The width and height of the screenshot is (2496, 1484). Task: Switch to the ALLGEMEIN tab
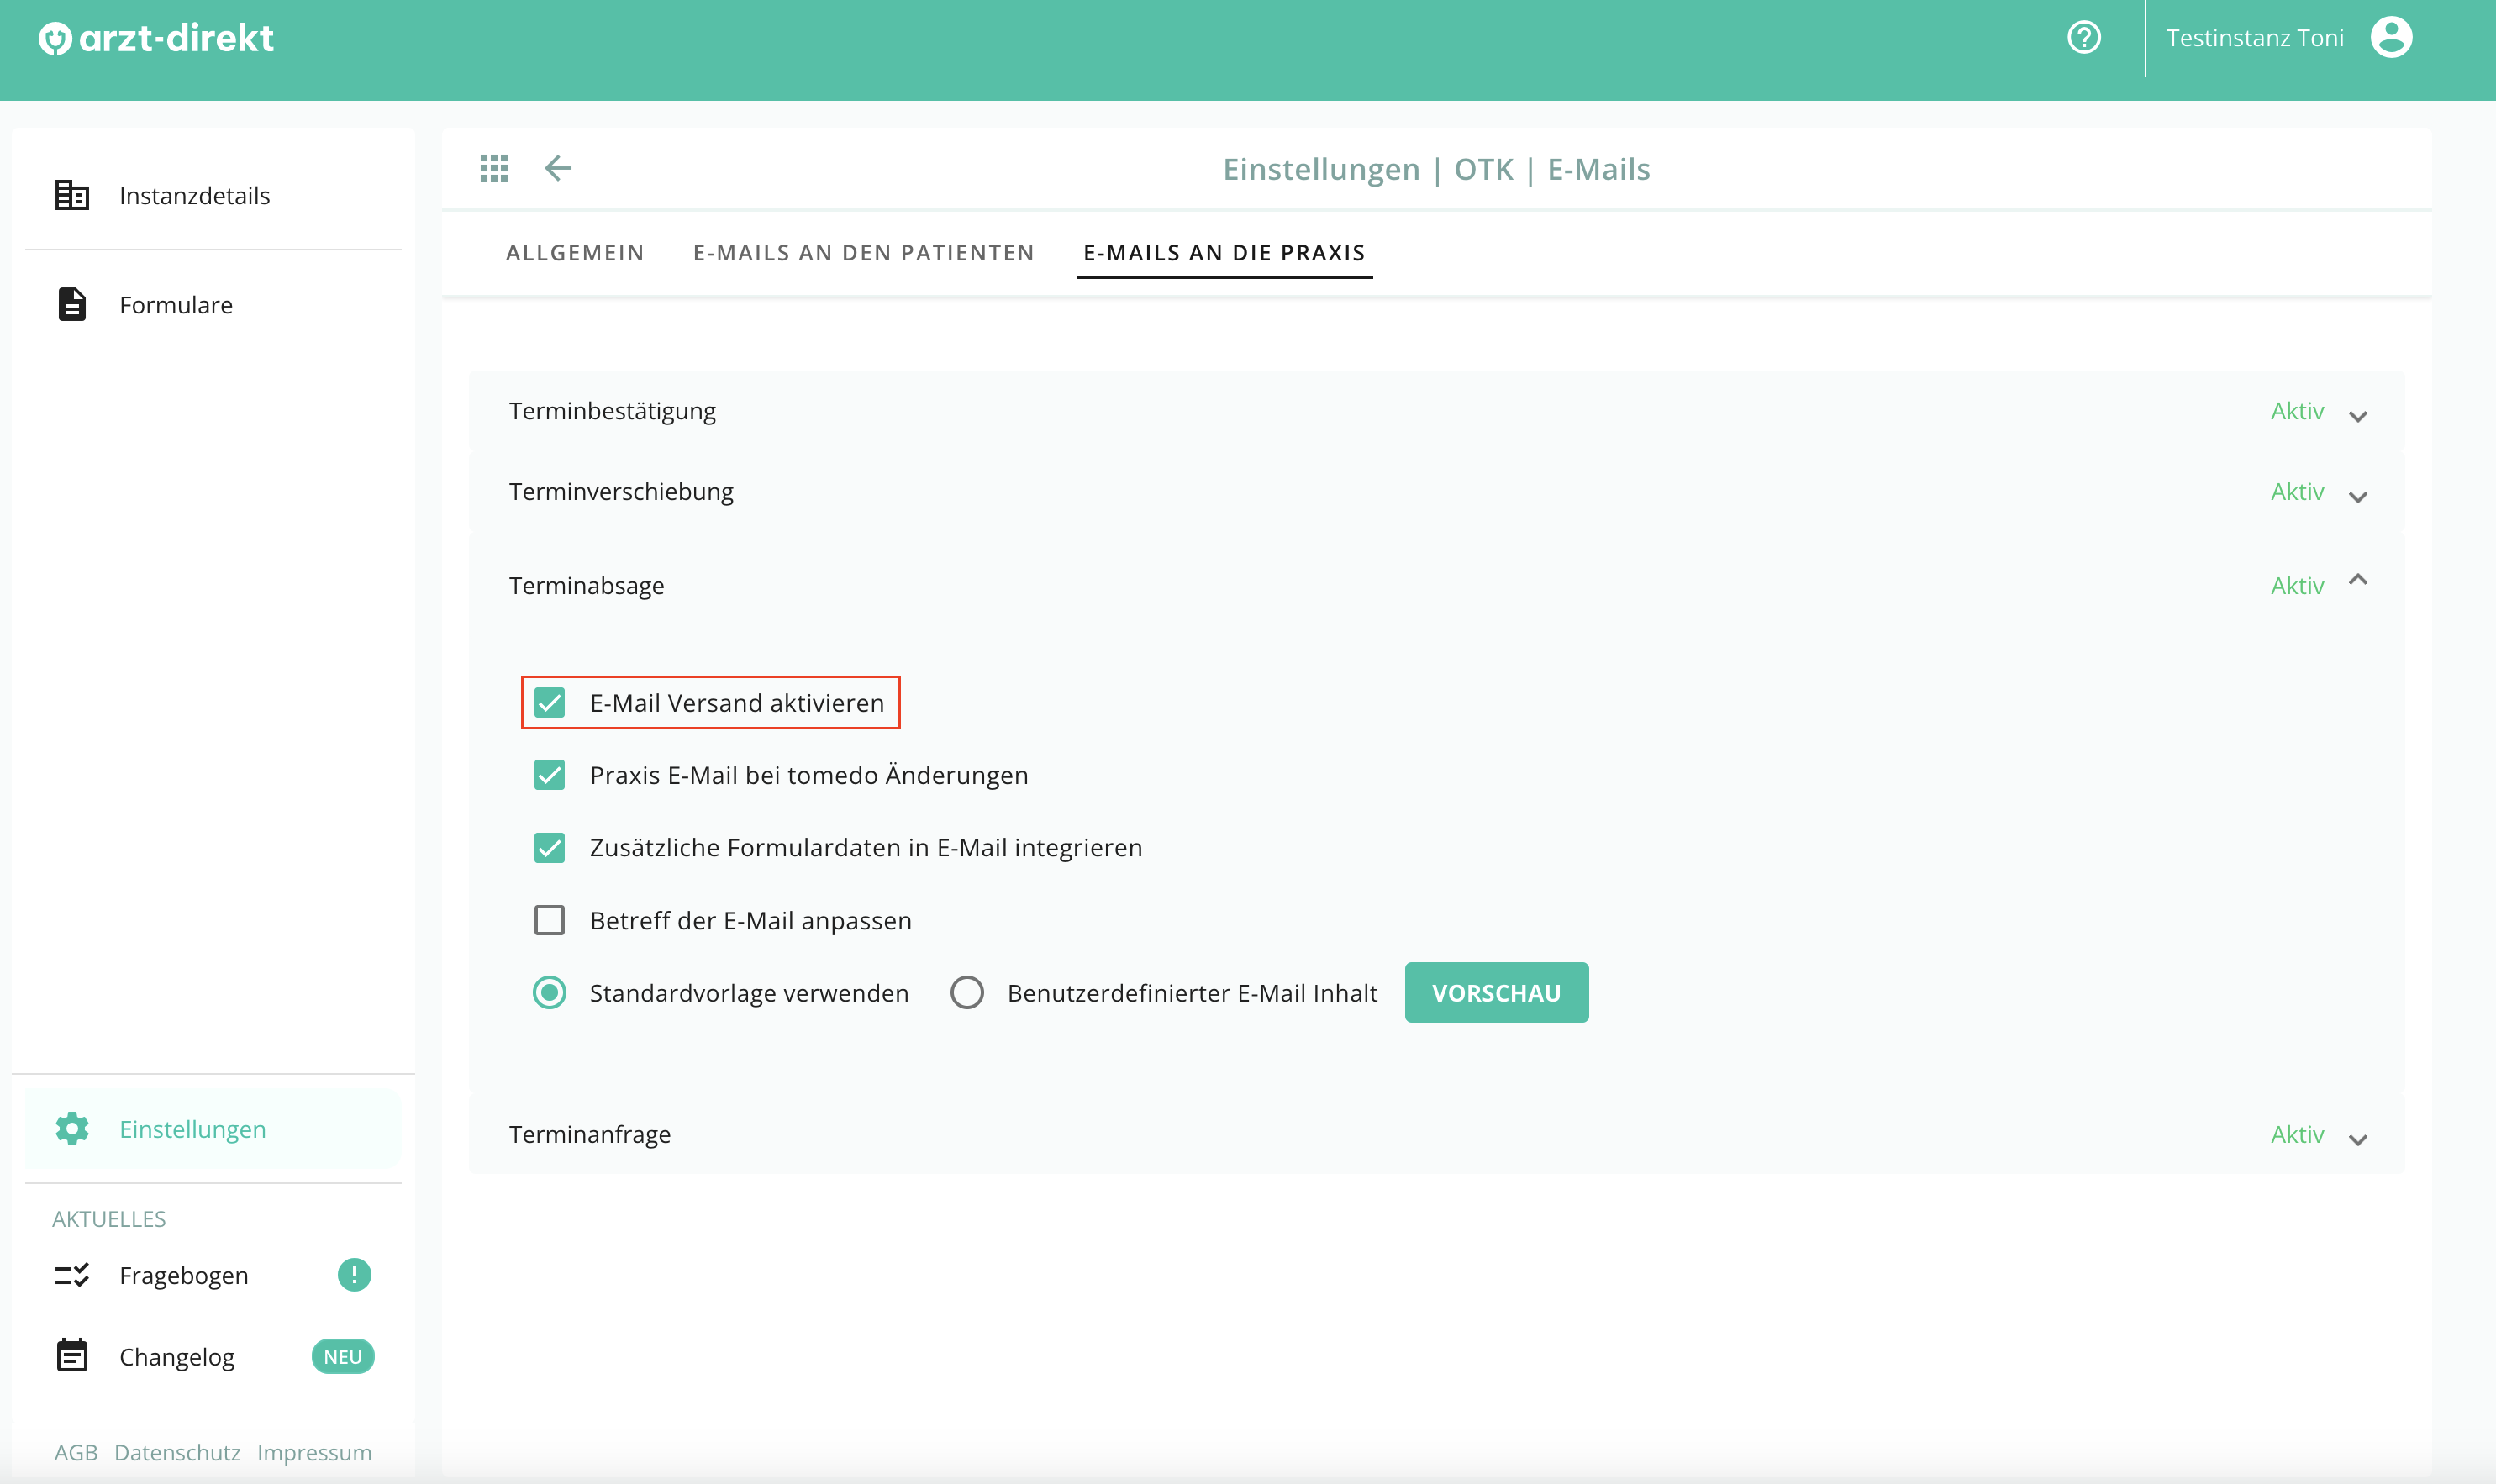pos(575,253)
